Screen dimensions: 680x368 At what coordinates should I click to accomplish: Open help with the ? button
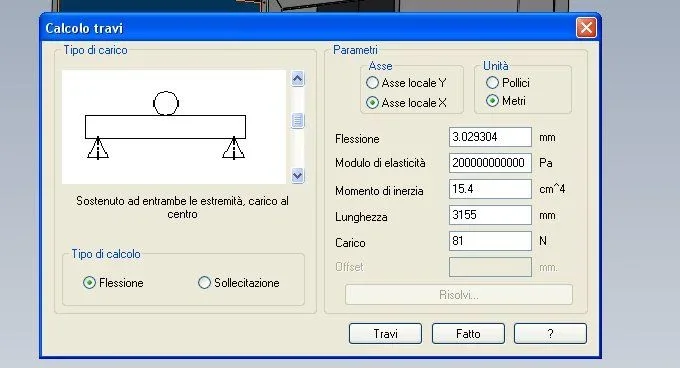tap(550, 334)
